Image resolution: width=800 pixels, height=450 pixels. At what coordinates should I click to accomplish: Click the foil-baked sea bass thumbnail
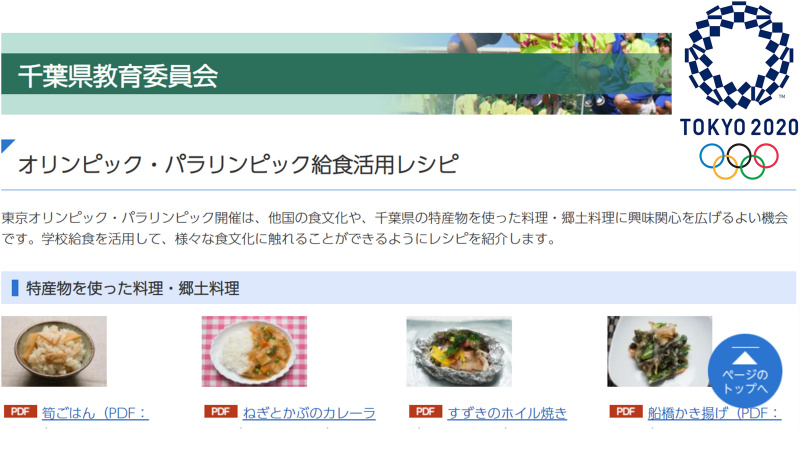pos(459,351)
